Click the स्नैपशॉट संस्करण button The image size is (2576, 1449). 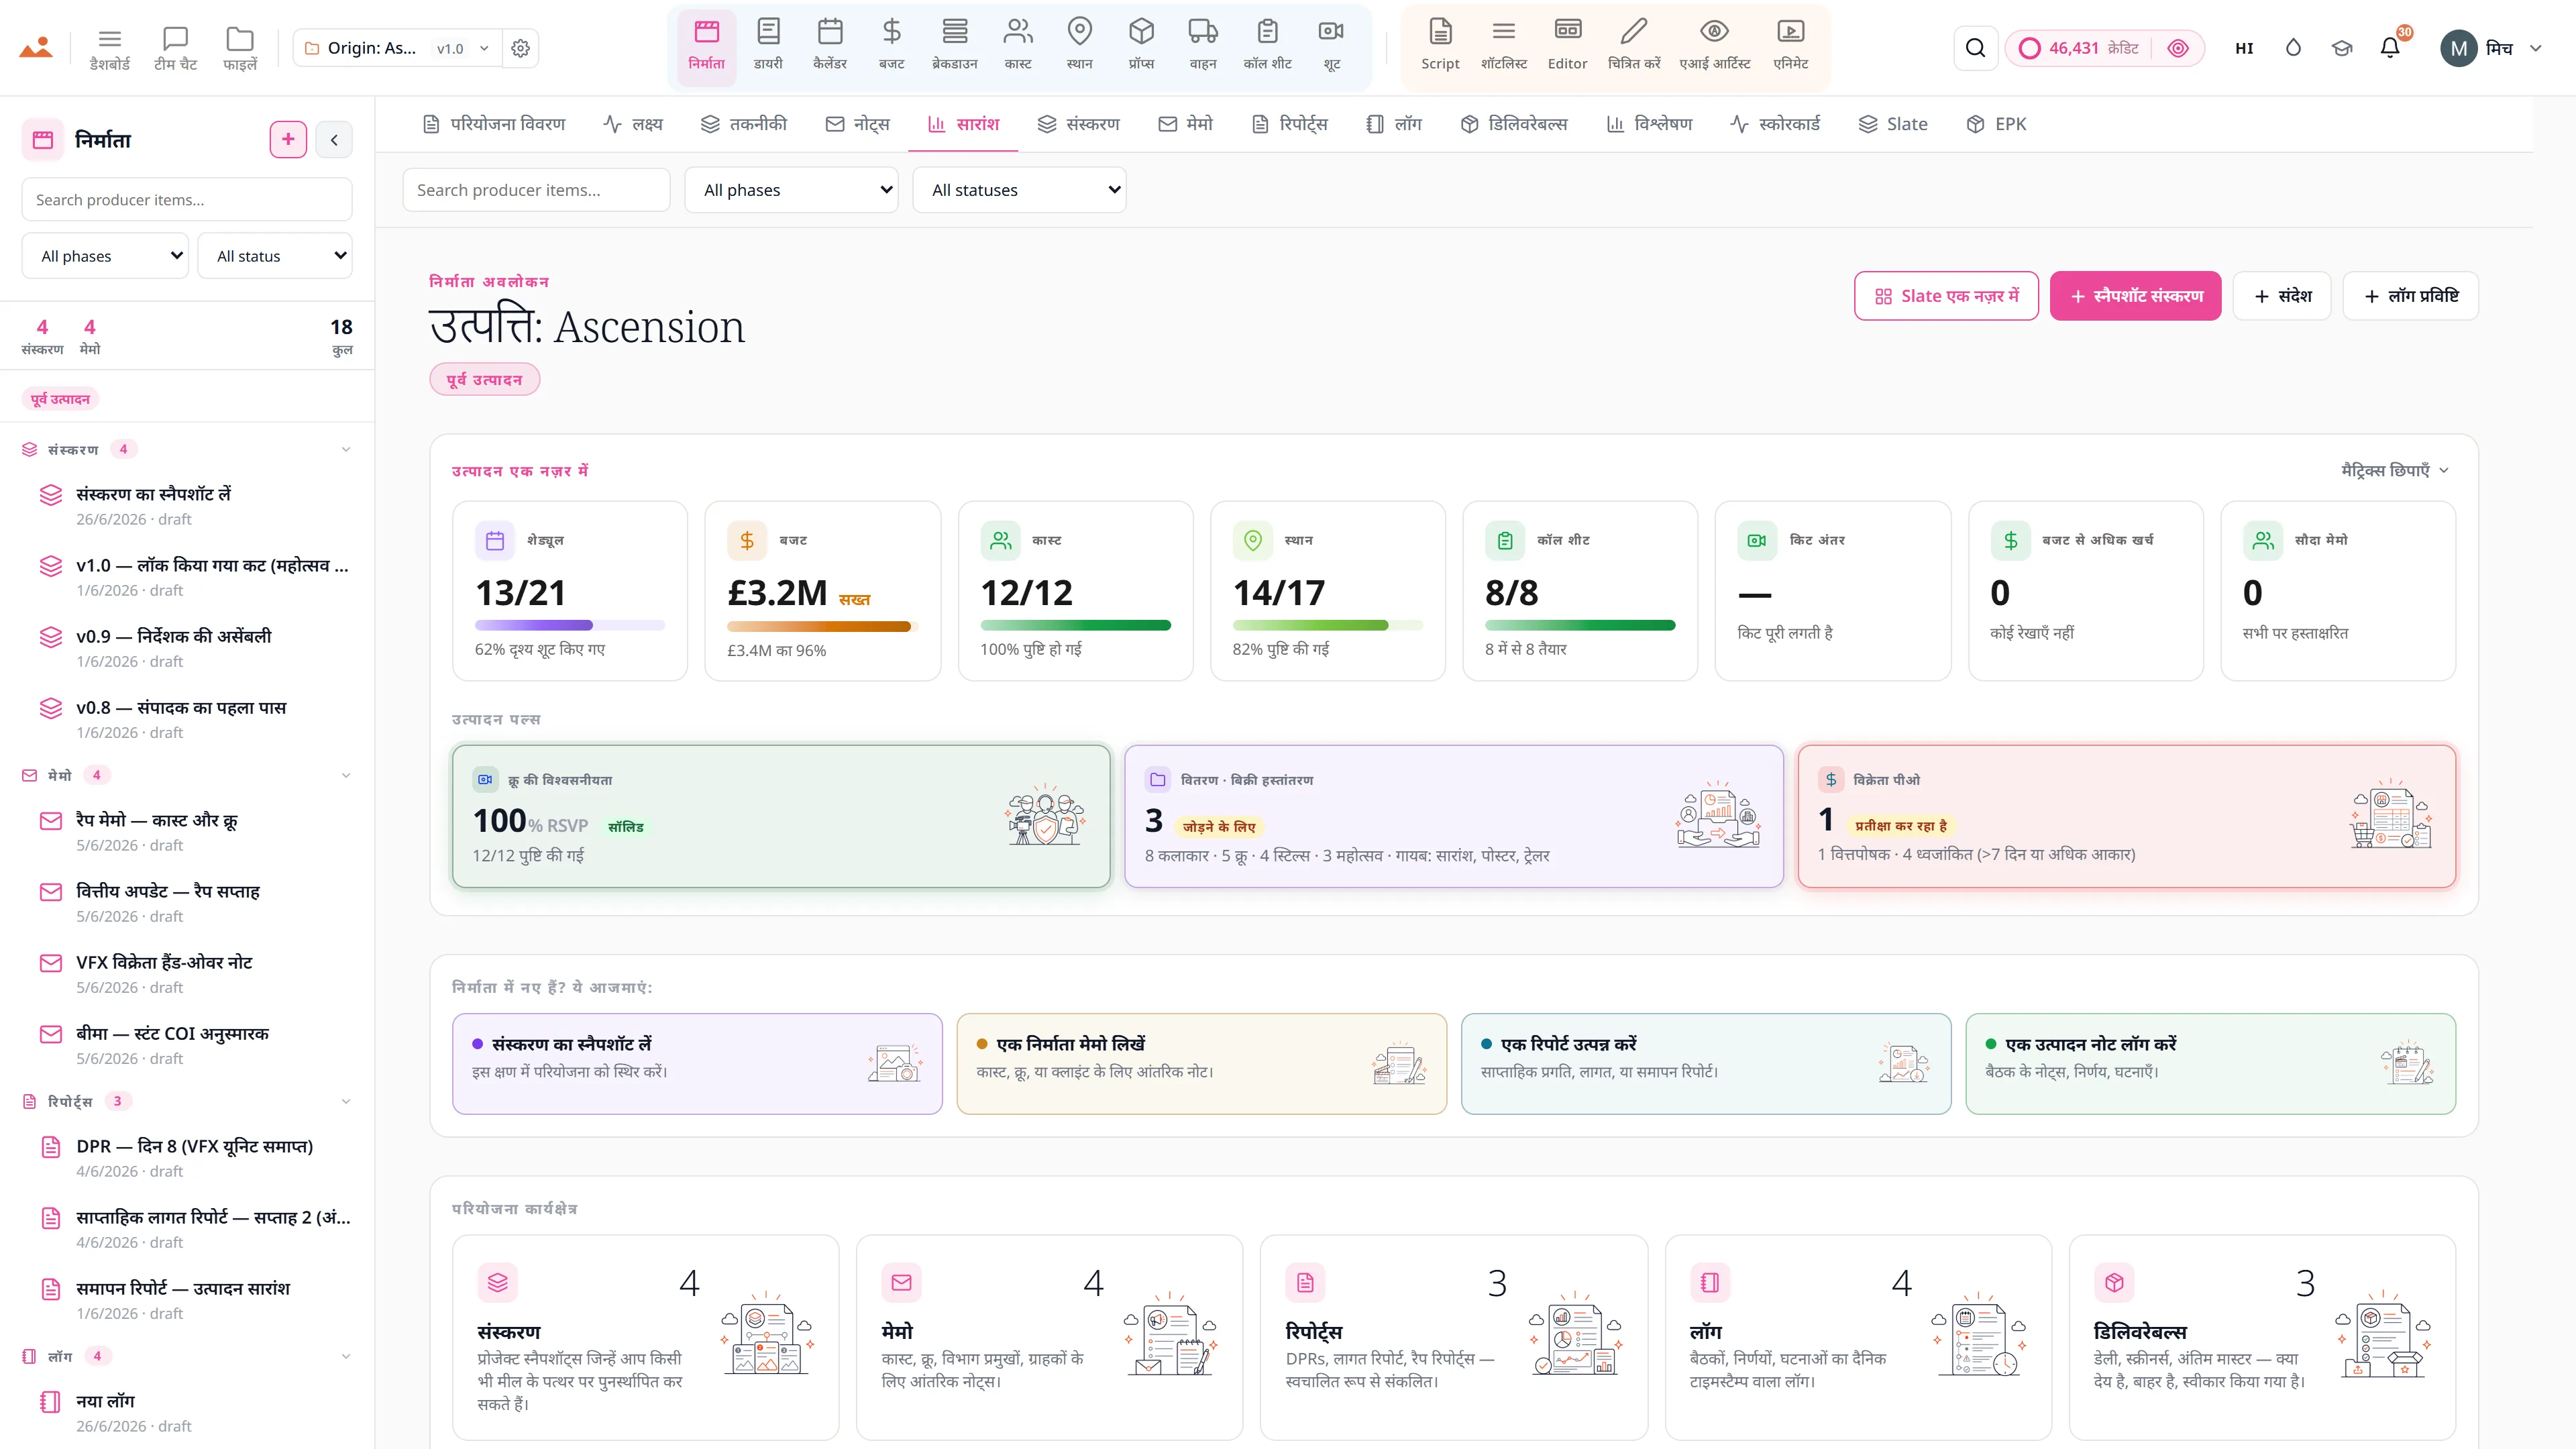2135,296
